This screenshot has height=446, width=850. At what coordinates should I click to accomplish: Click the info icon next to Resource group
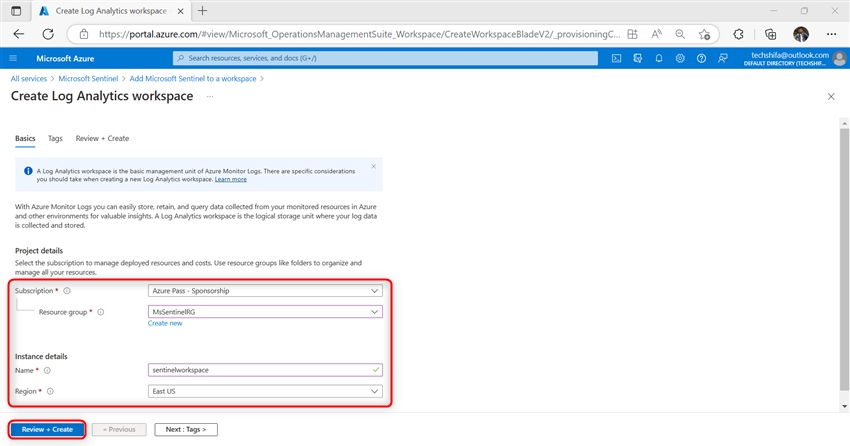(x=101, y=312)
